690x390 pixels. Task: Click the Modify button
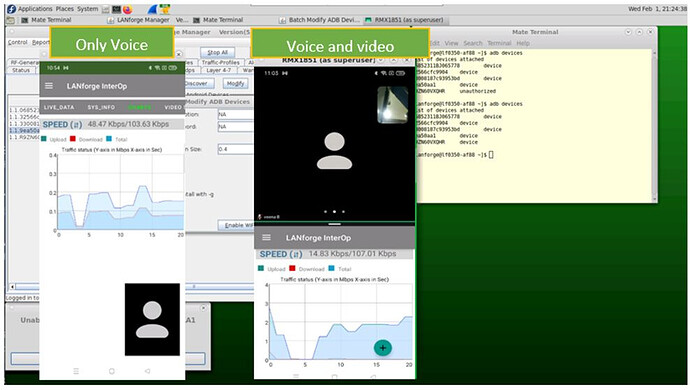pyautogui.click(x=235, y=83)
